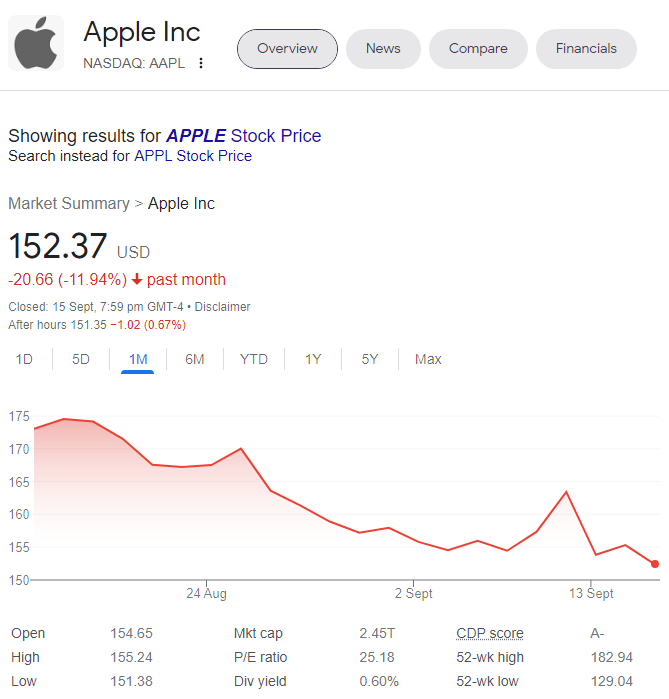This screenshot has height=699, width=669.
Task: Open the Disclaimer link
Action: coord(222,307)
